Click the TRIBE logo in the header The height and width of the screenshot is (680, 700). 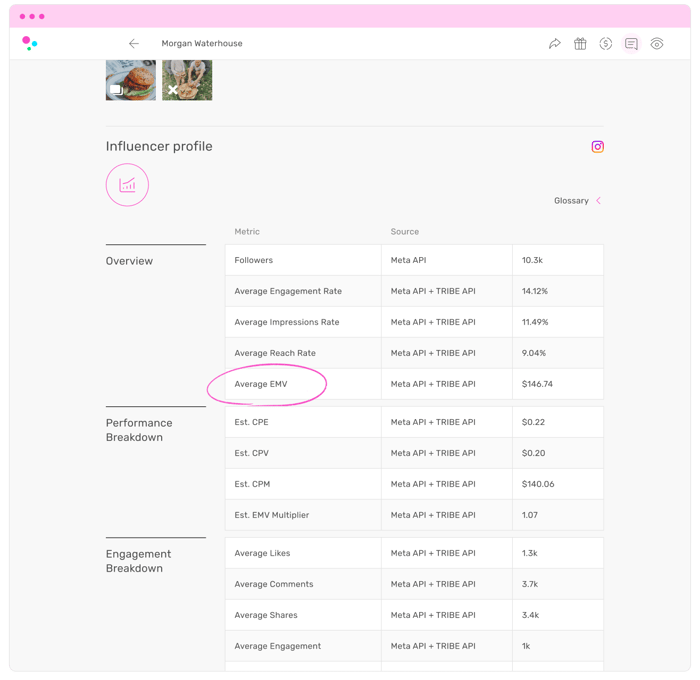click(30, 43)
